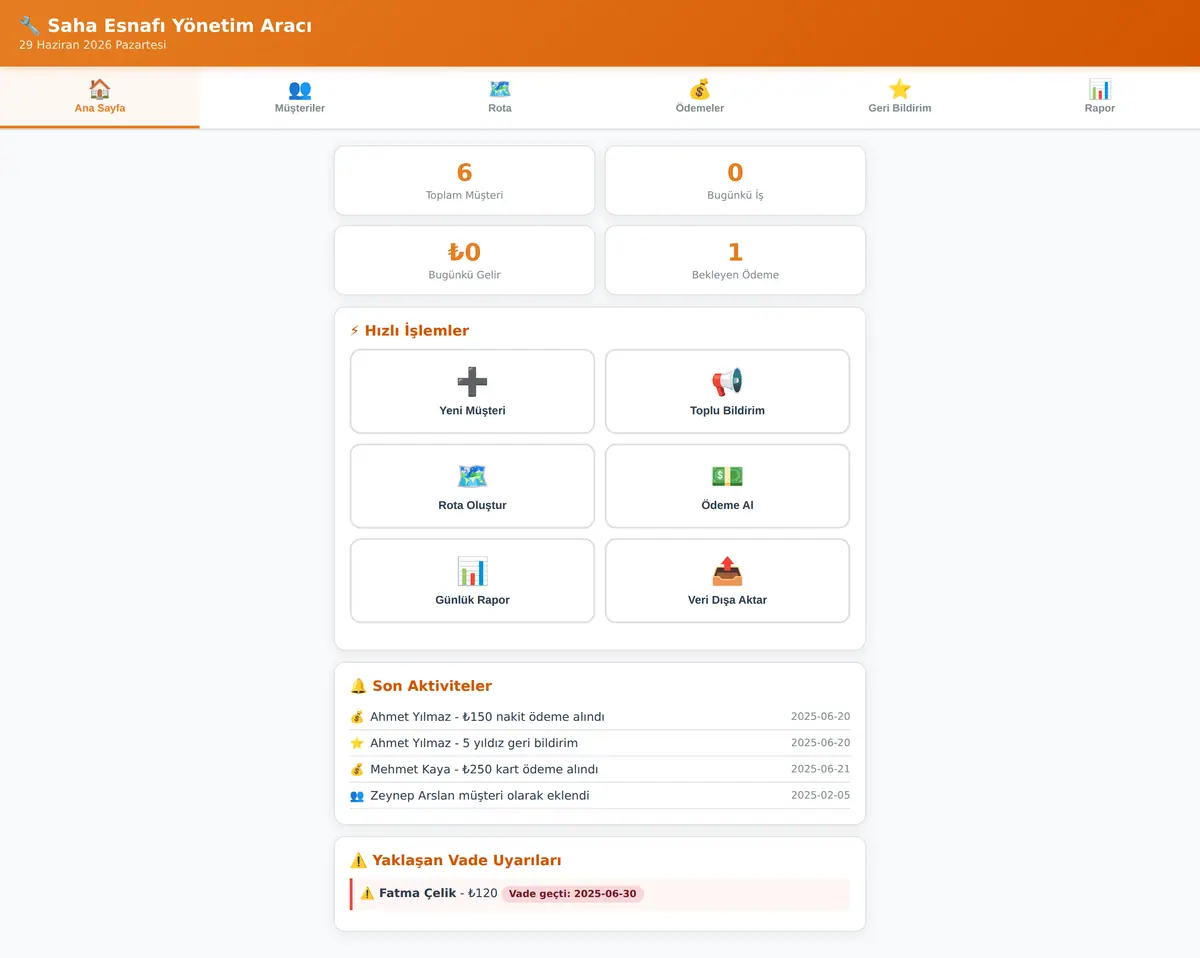
Task: Switch to the Müşteriler tab
Action: pyautogui.click(x=300, y=98)
